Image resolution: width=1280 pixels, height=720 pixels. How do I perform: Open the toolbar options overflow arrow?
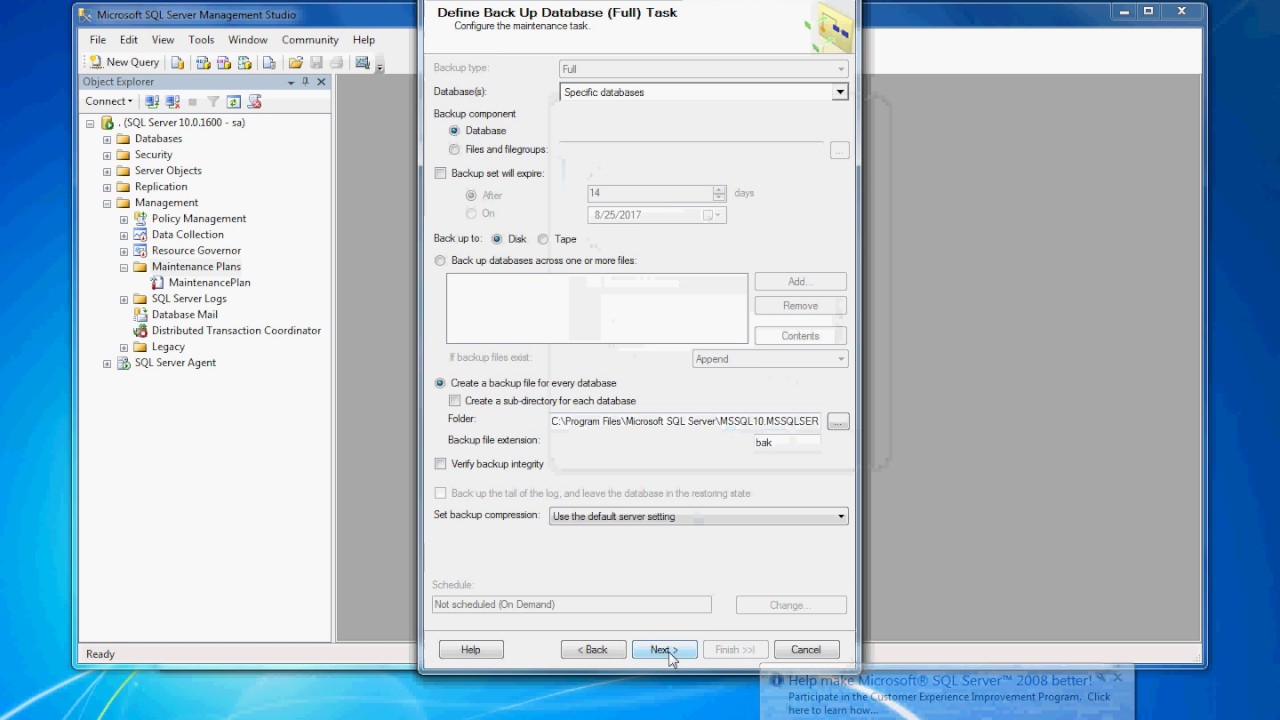[380, 66]
